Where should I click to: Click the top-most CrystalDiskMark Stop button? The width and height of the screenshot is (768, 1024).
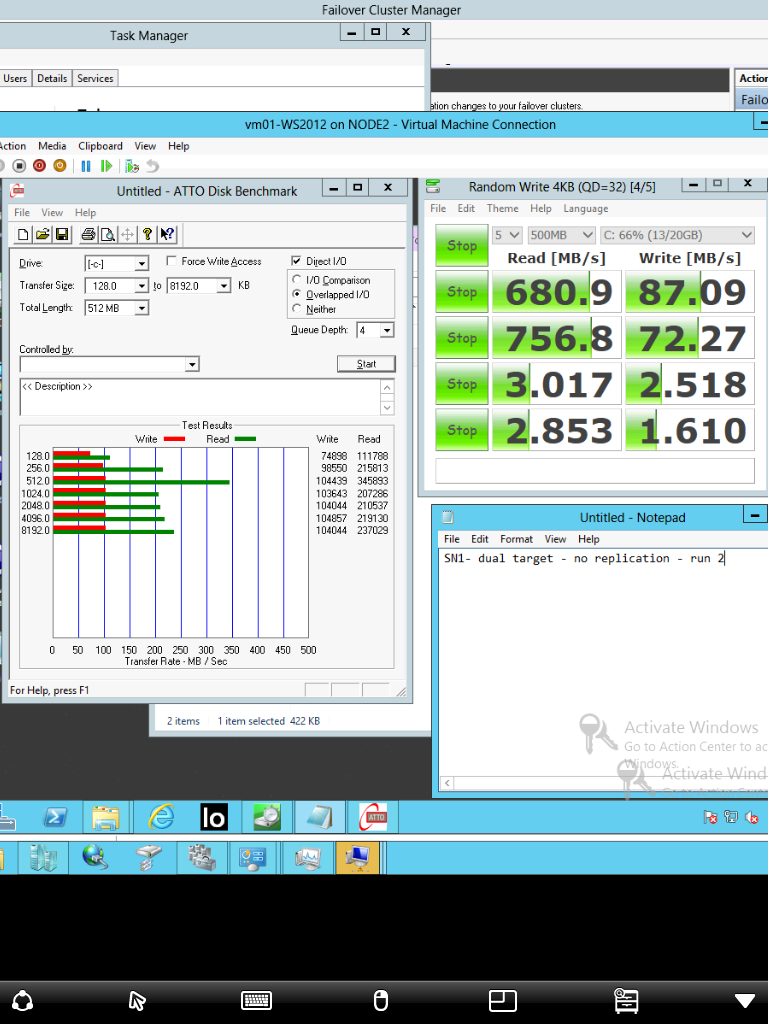coord(462,246)
